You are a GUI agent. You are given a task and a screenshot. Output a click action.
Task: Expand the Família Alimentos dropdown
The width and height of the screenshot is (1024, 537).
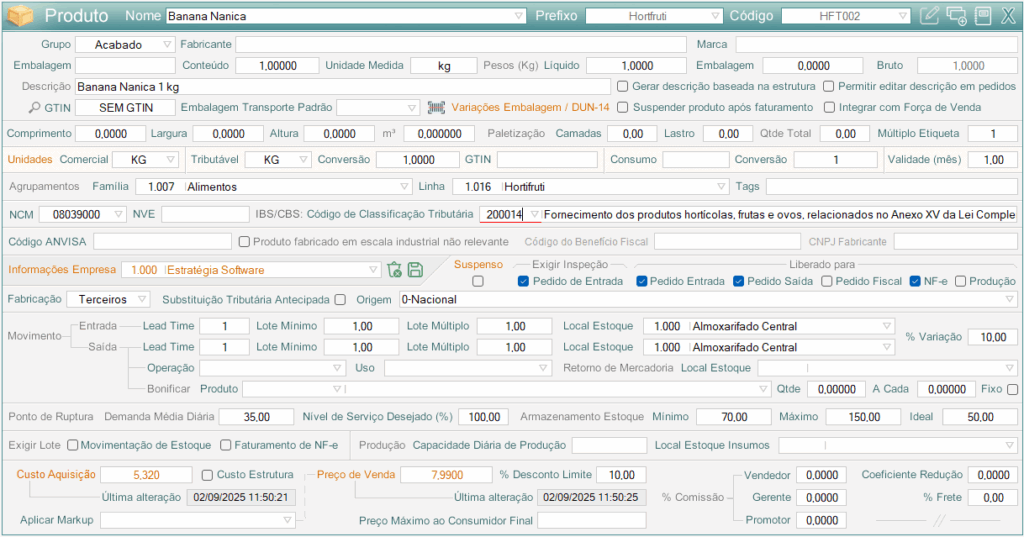tap(404, 186)
